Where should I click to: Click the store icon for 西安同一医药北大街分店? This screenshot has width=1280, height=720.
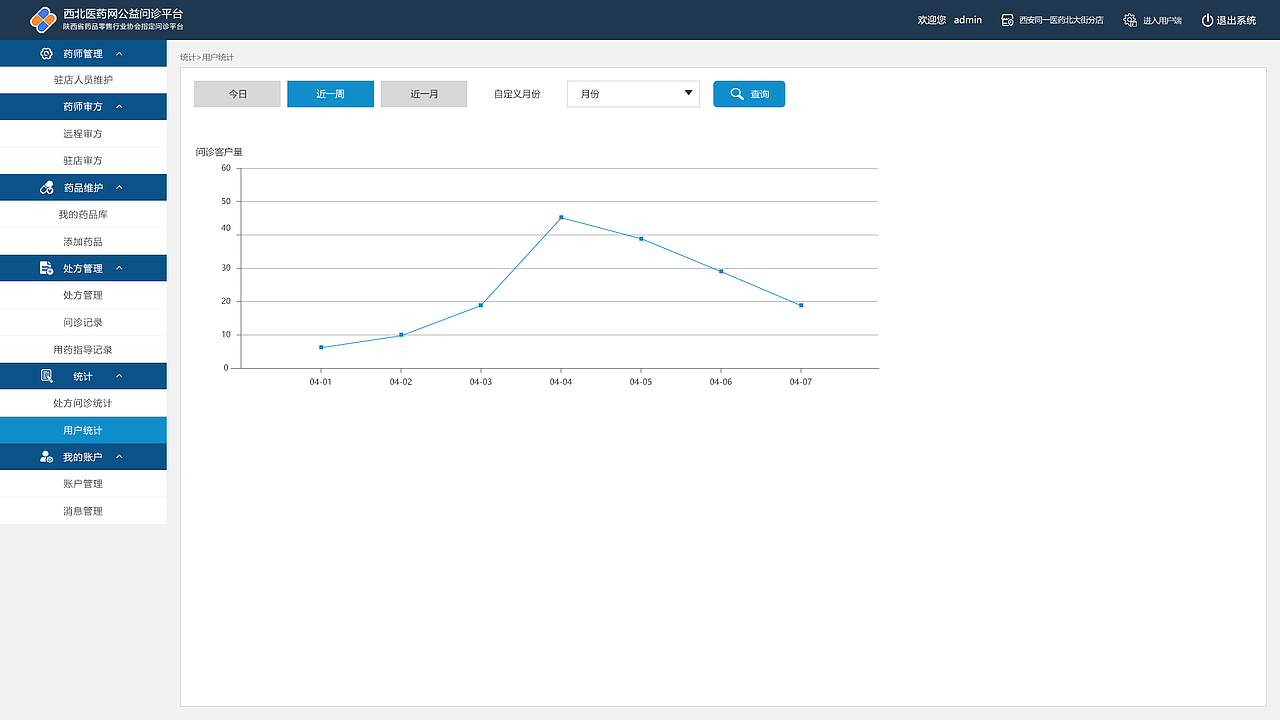pos(1008,20)
